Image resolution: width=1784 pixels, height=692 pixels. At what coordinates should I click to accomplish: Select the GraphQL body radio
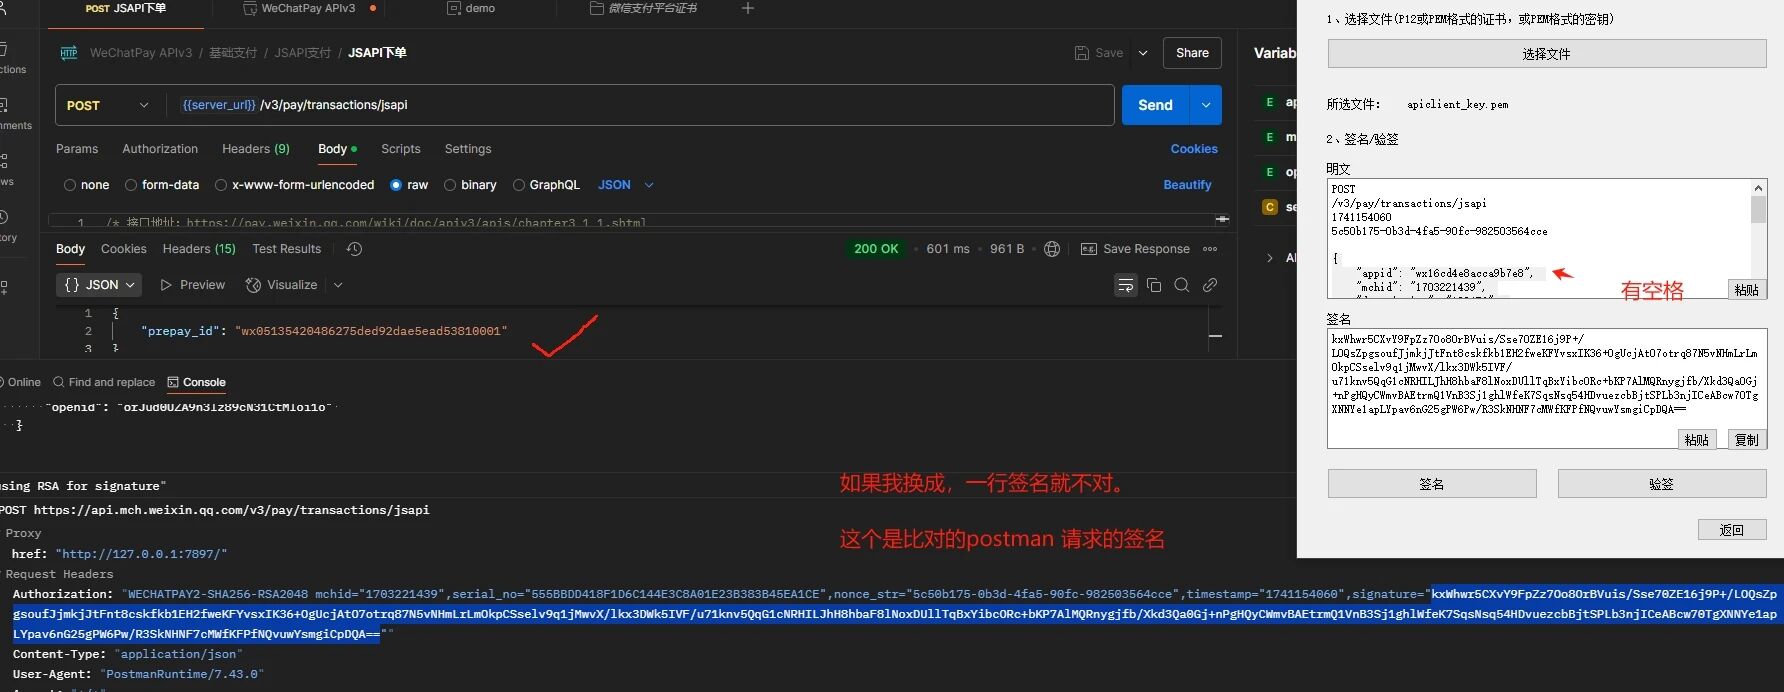point(518,185)
